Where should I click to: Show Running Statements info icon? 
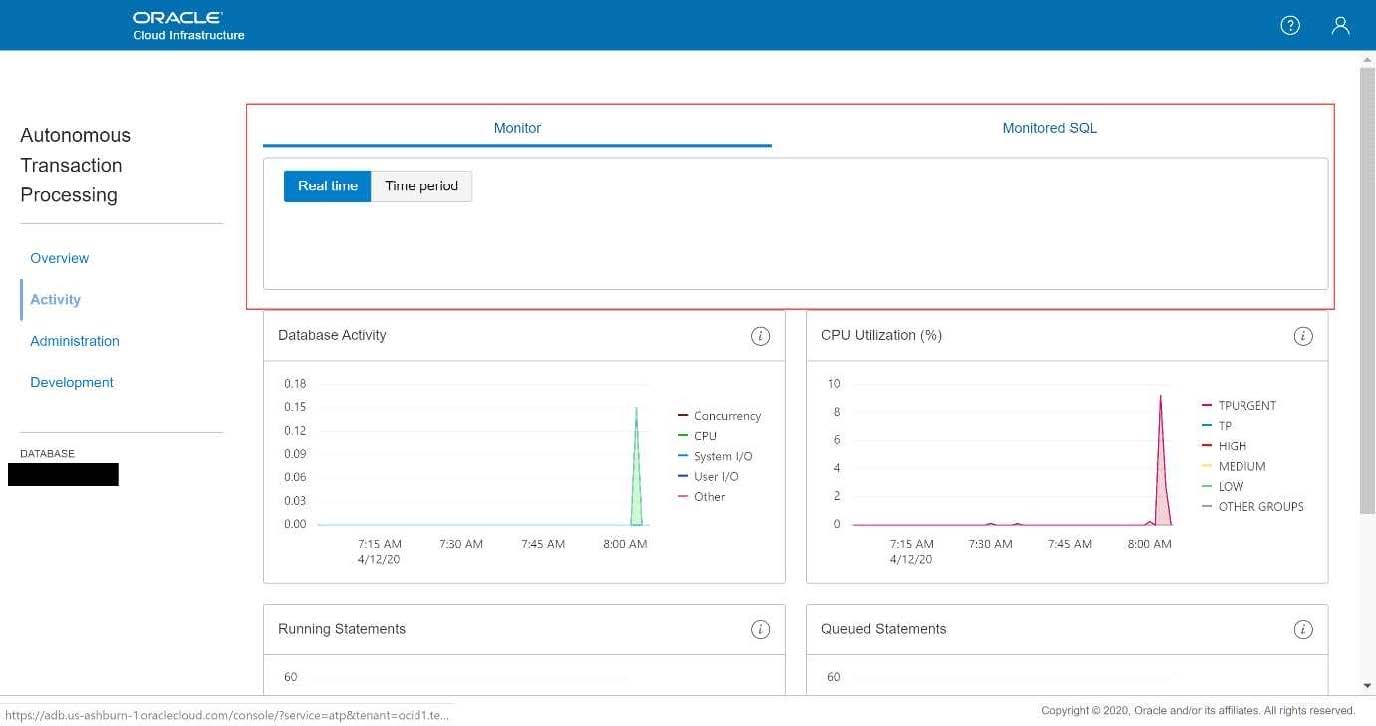[760, 629]
